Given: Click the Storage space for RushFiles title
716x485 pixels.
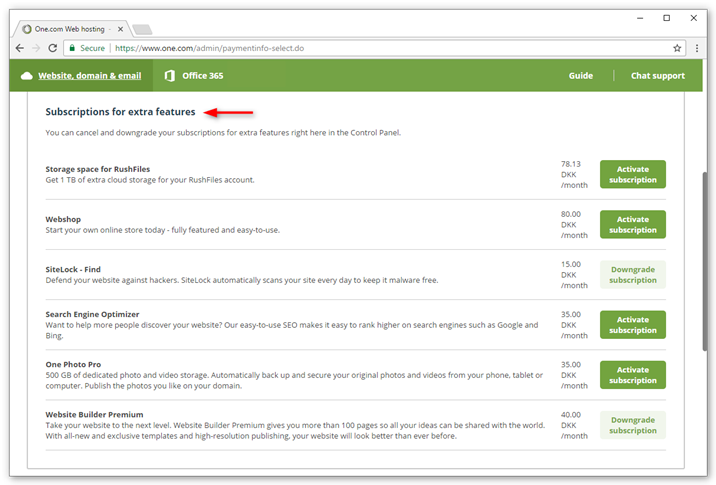Looking at the screenshot, I should click(x=98, y=169).
